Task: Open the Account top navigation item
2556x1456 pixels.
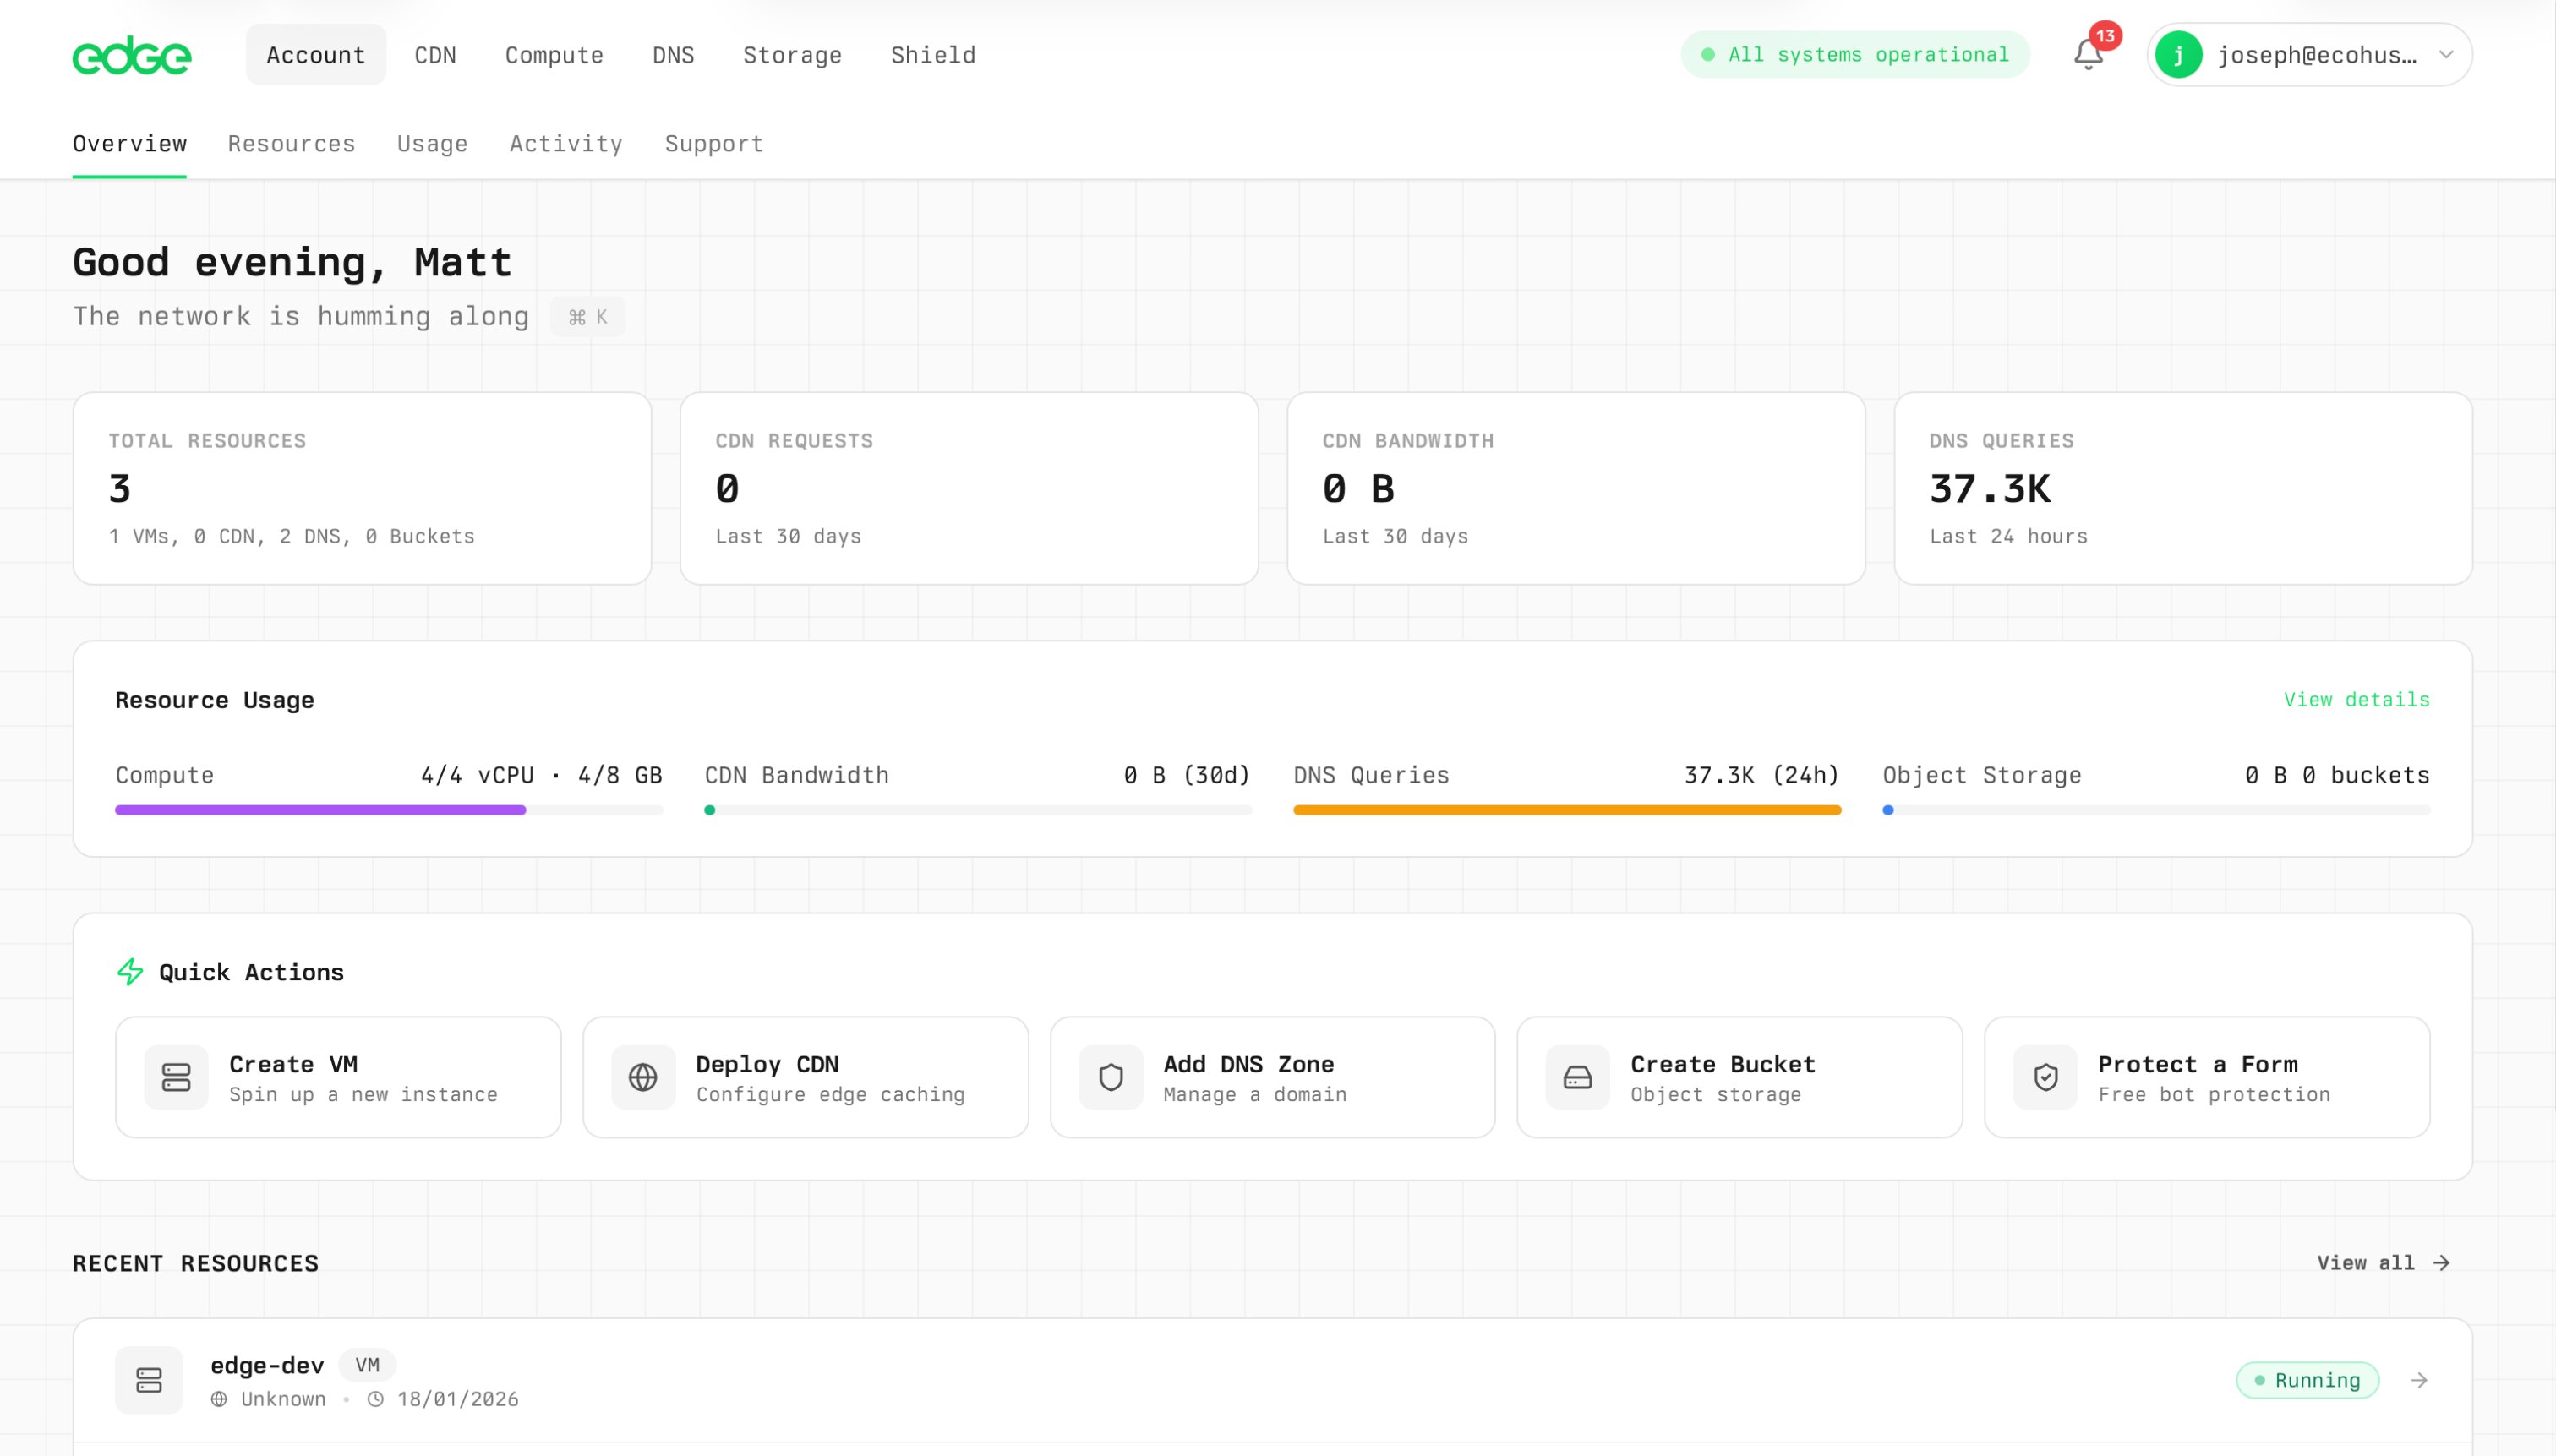Action: click(316, 55)
